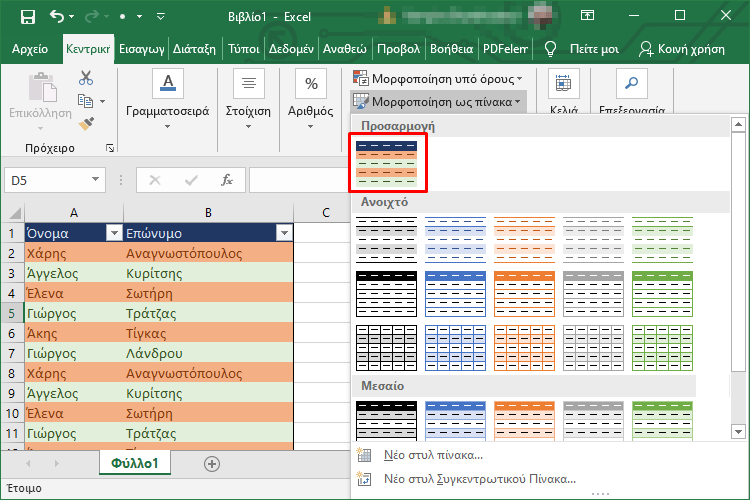Click the Copy icon
The image size is (750, 500).
coord(85,101)
